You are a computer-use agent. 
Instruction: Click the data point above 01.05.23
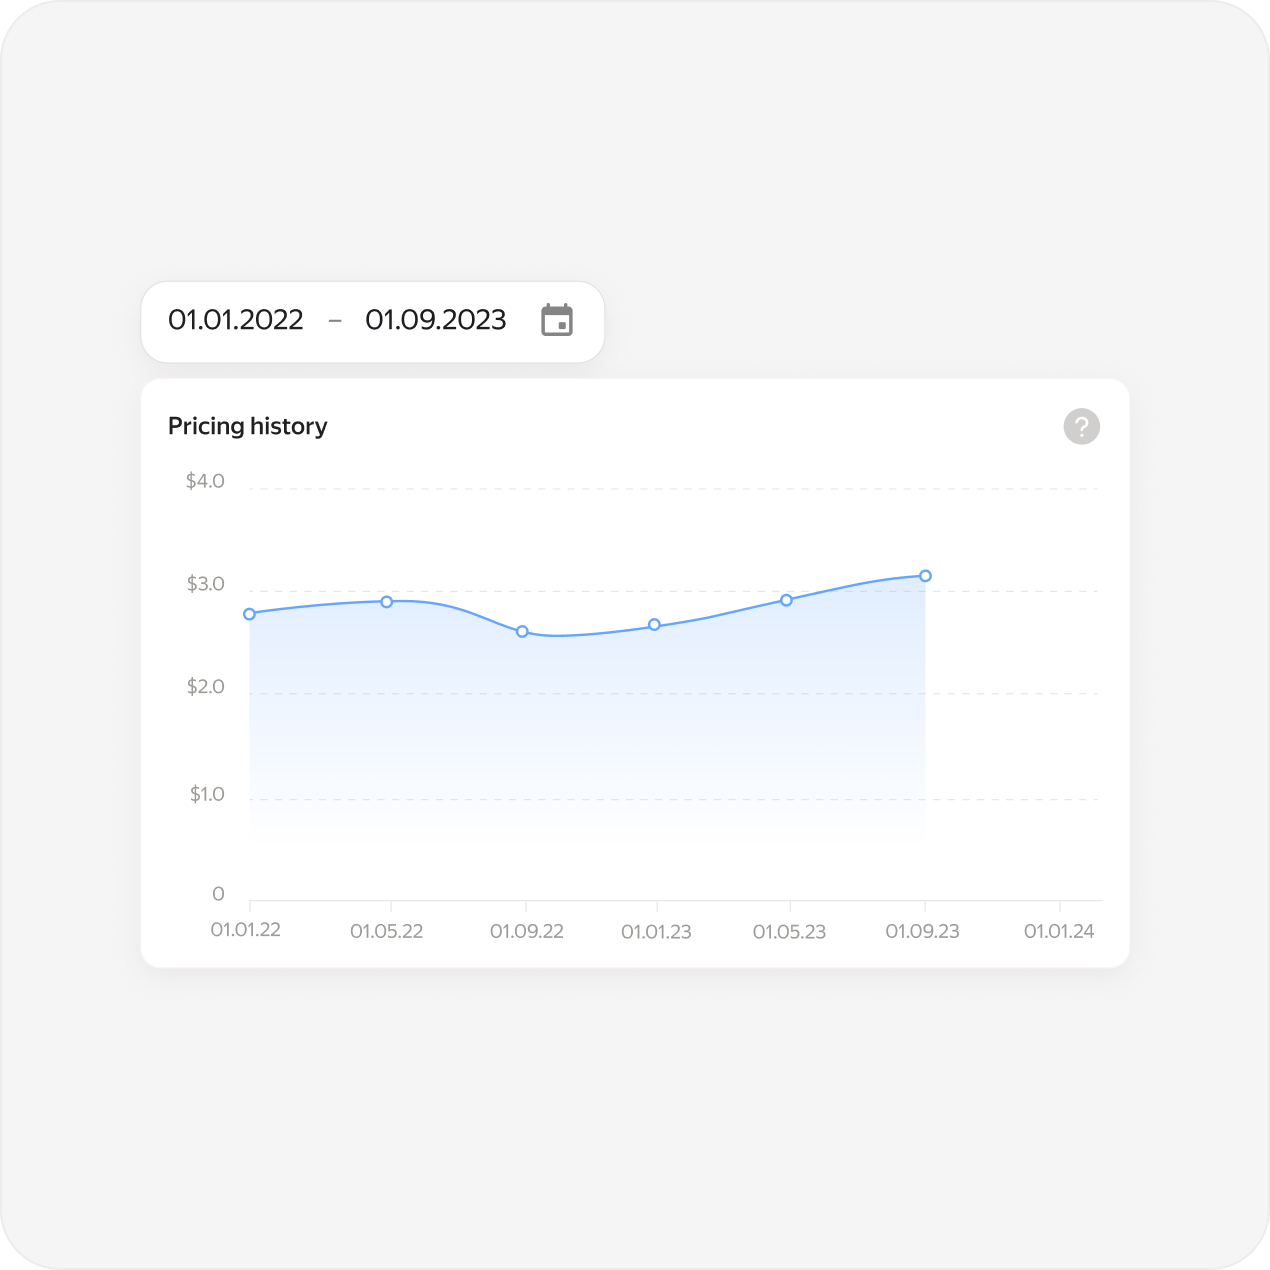[x=787, y=600]
